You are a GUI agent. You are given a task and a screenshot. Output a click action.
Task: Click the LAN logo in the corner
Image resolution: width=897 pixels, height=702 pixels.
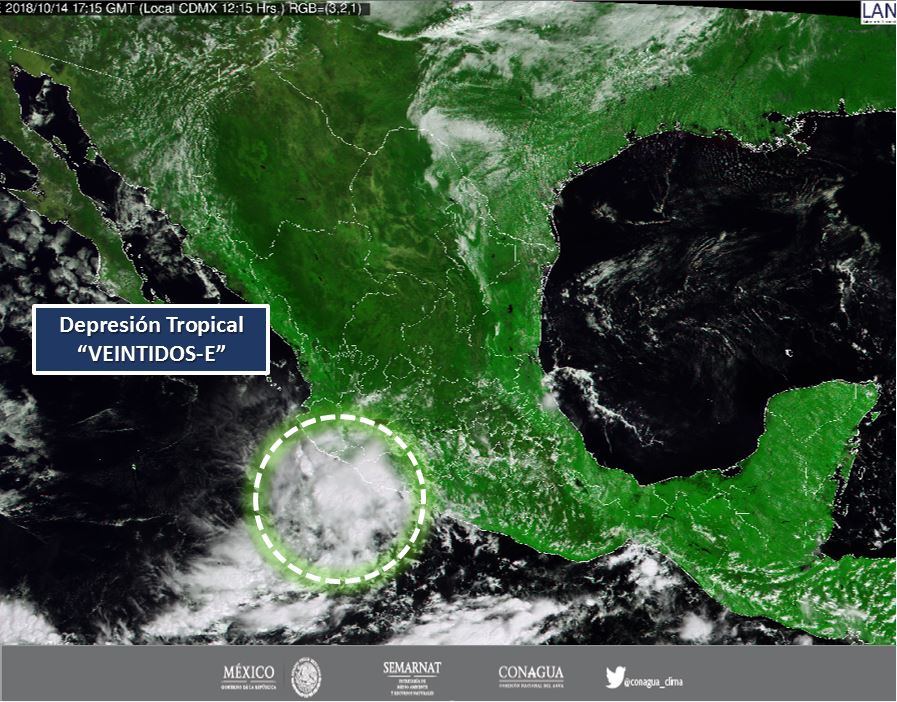click(x=878, y=10)
